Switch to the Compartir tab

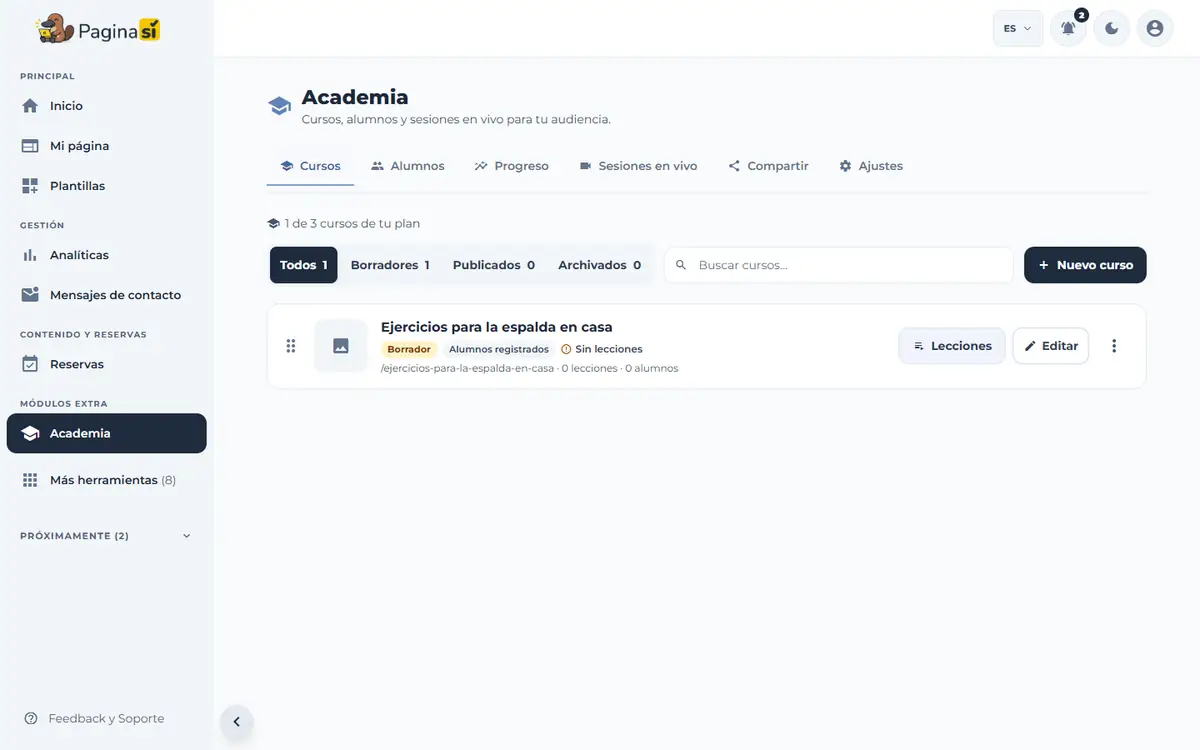tap(768, 166)
